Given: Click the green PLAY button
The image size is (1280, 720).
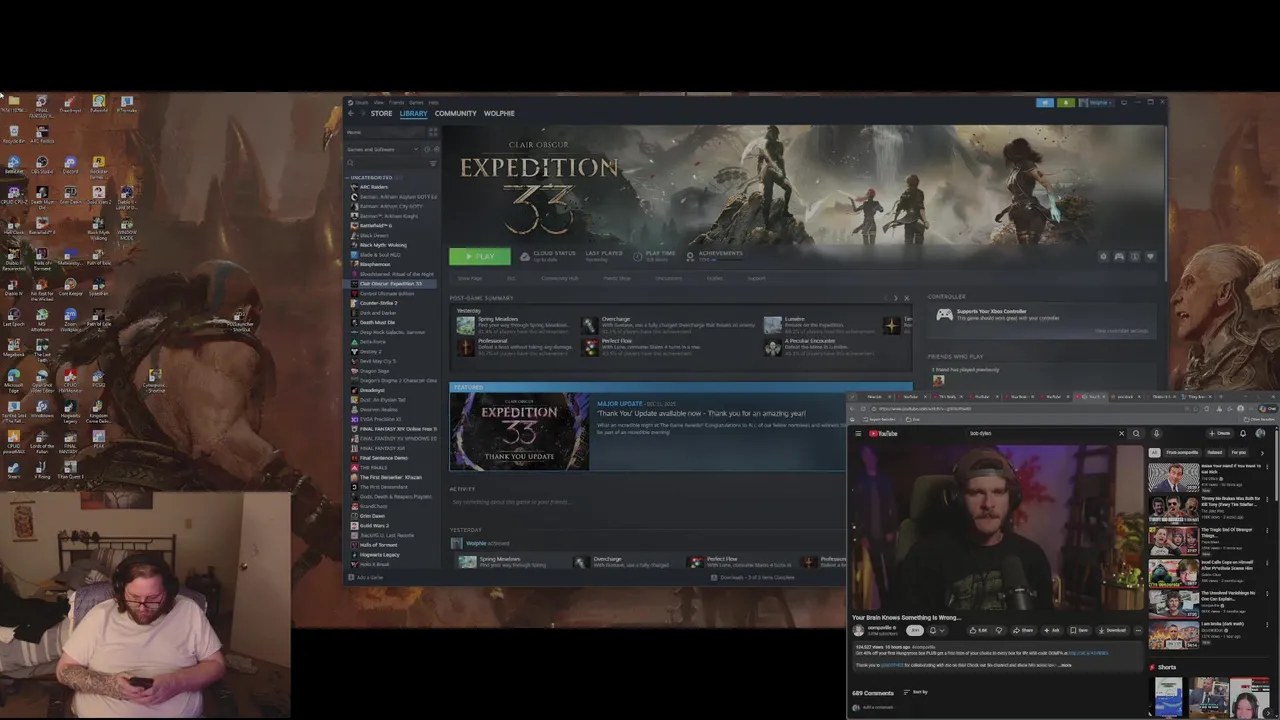Looking at the screenshot, I should point(479,257).
